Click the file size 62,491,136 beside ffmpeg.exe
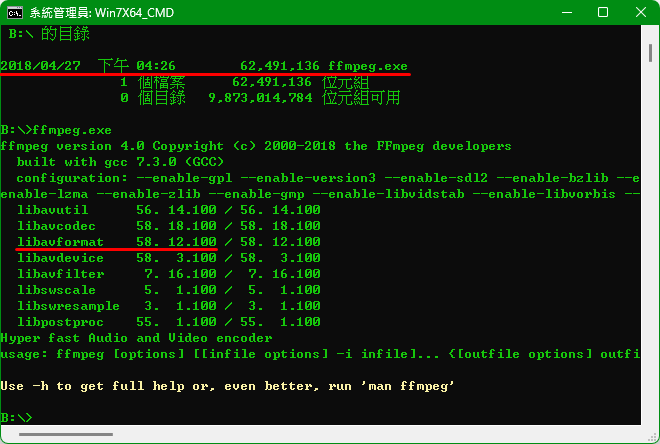 pos(280,66)
